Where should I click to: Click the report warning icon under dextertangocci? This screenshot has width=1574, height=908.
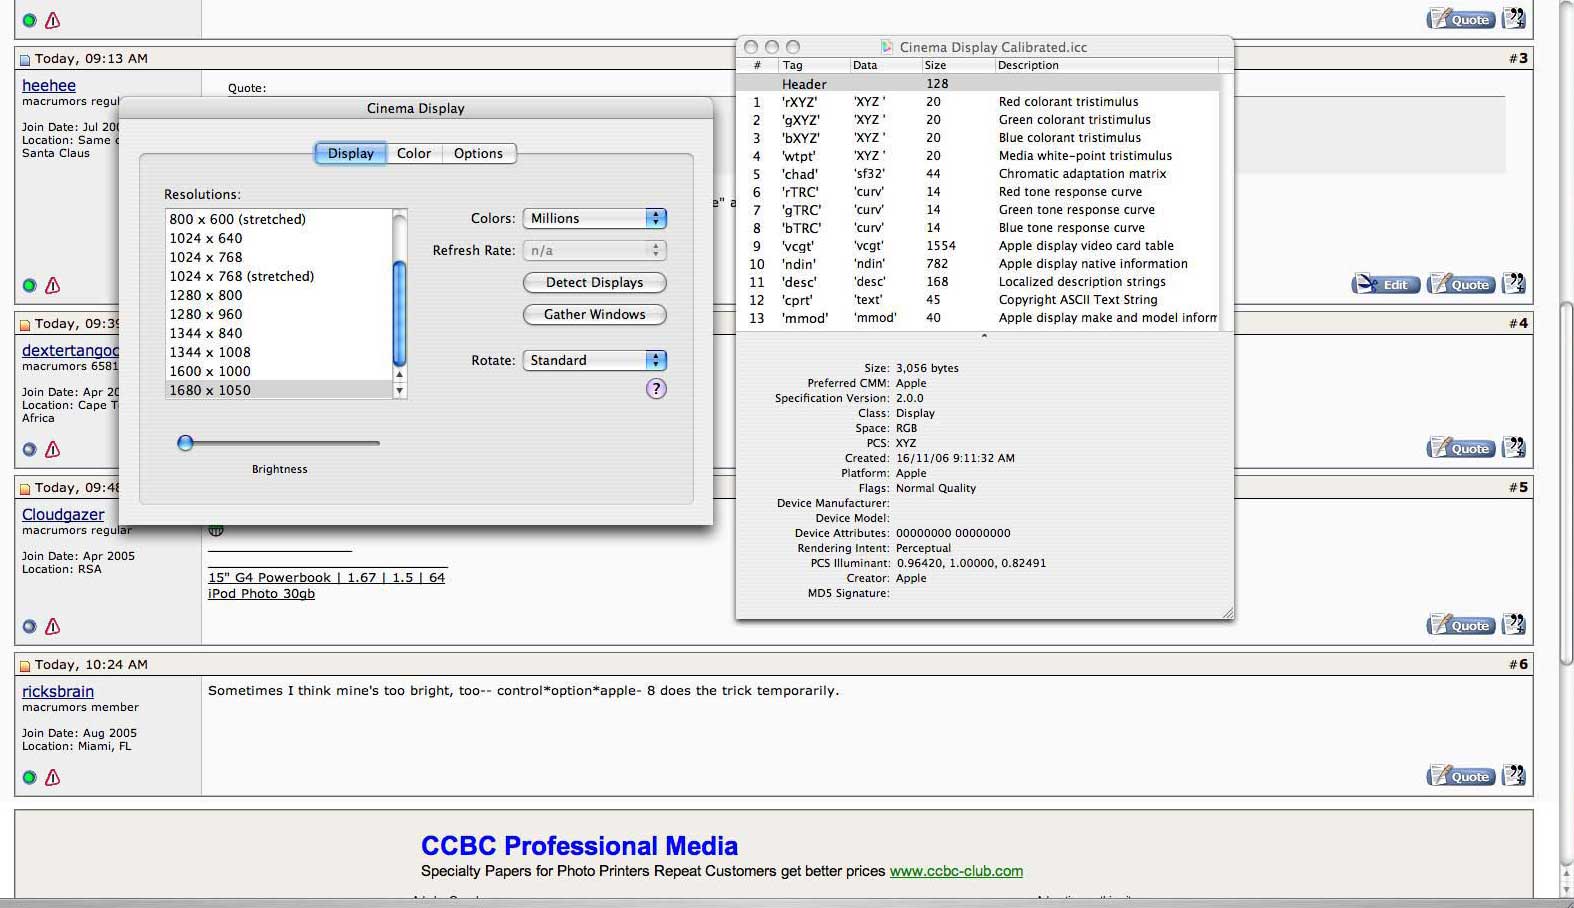[x=53, y=449]
